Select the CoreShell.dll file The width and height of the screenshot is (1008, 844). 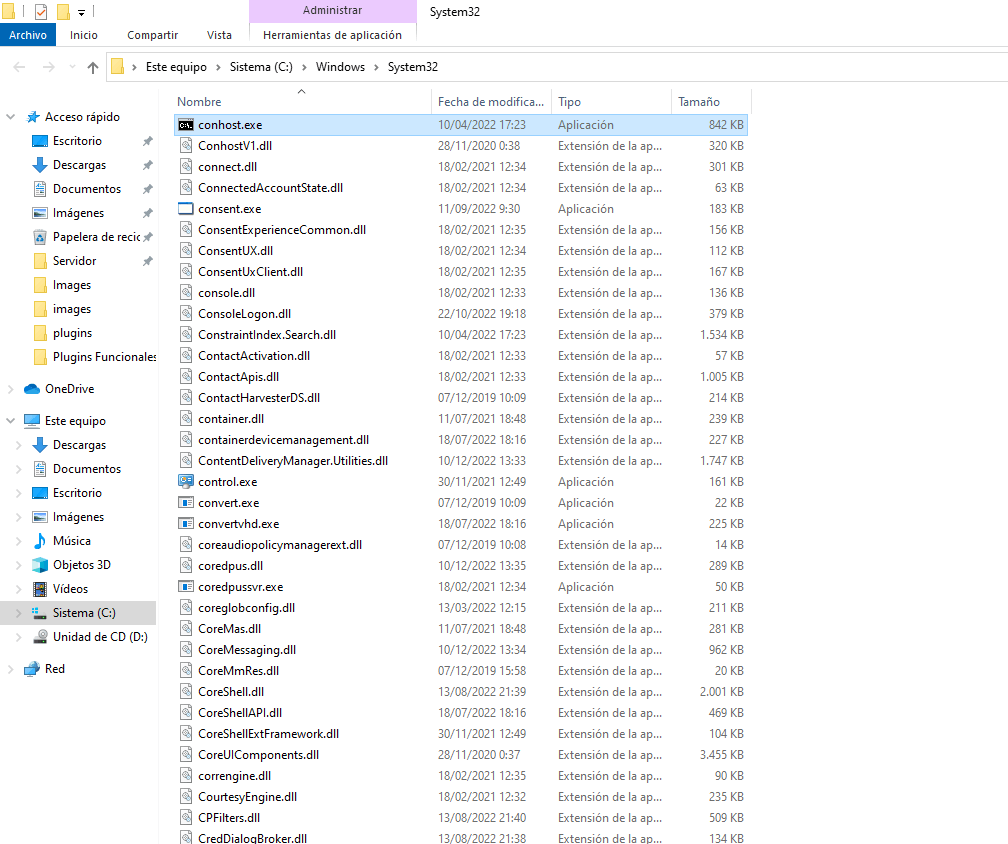460,692
